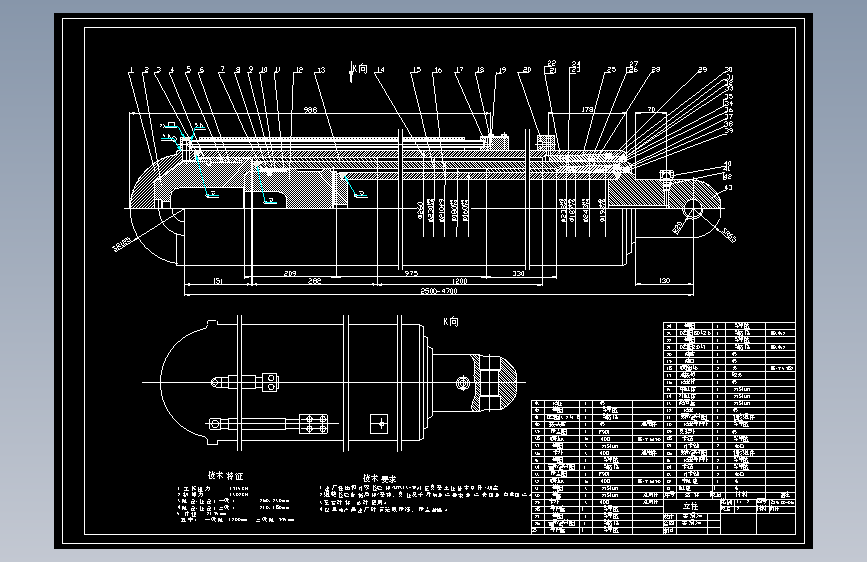Select the 178 dimension text
The image size is (867, 562).
(587, 110)
